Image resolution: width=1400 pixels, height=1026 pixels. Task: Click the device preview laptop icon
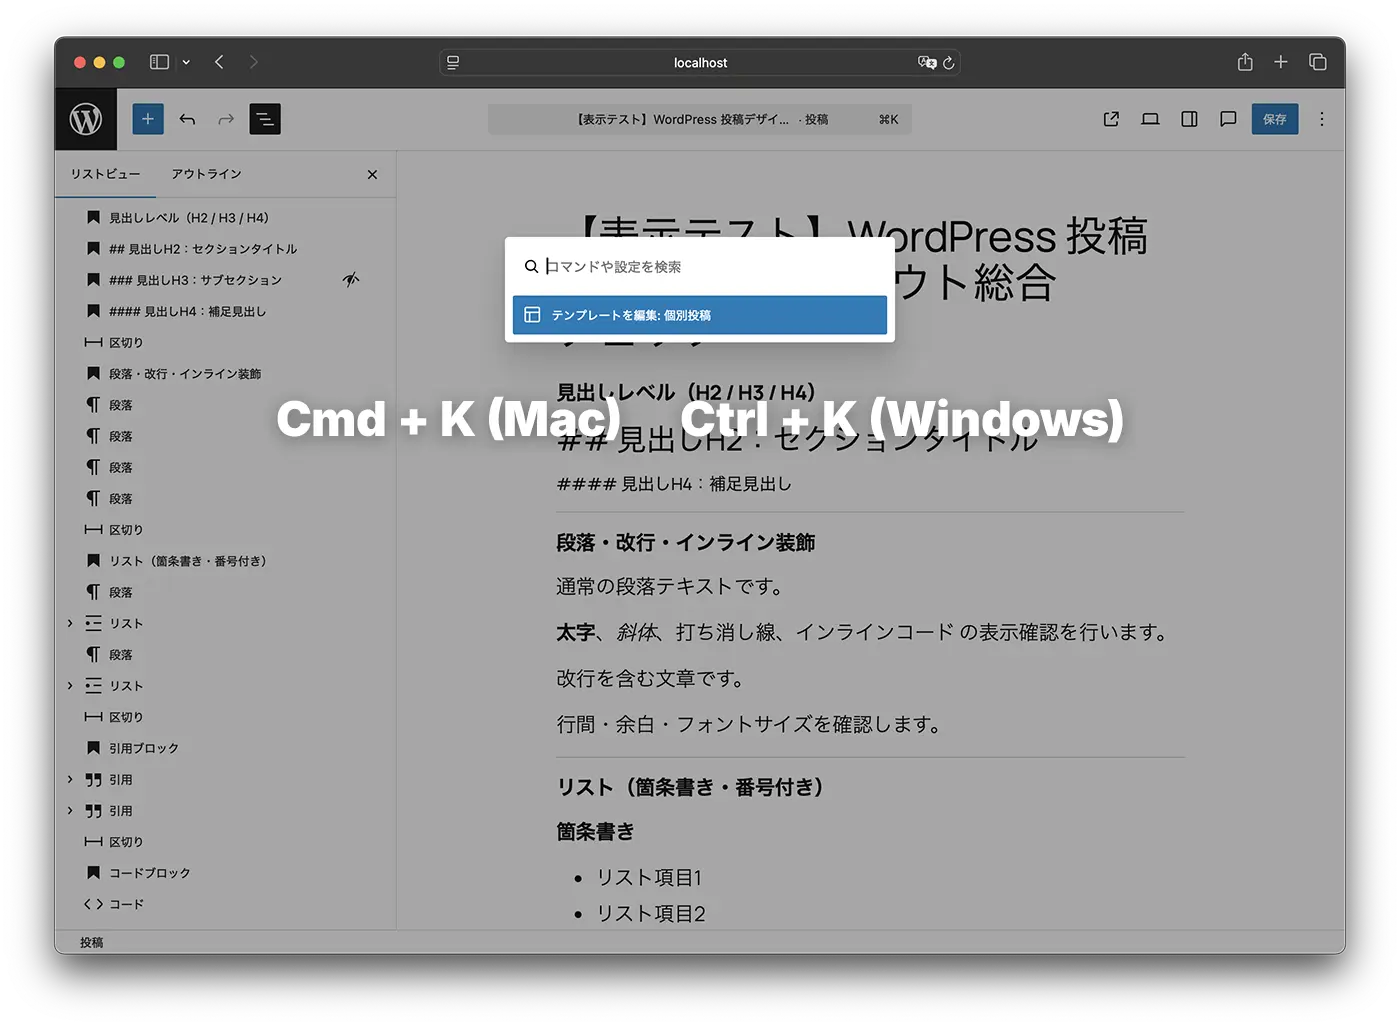pyautogui.click(x=1150, y=118)
